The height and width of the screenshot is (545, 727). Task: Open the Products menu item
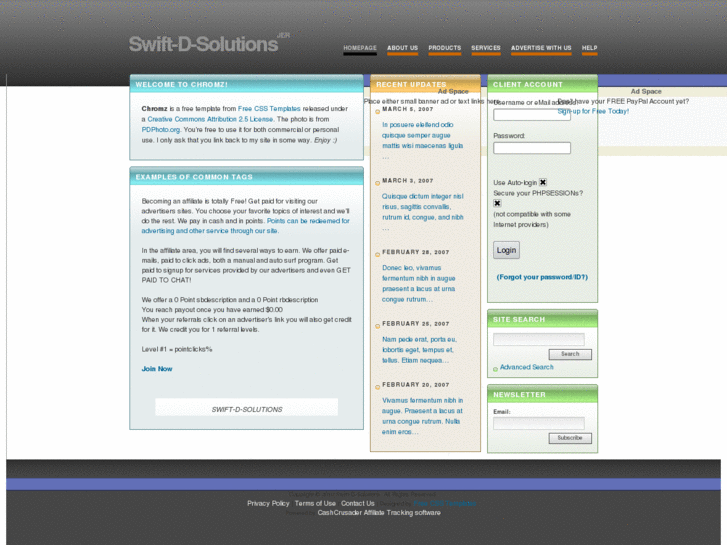[x=445, y=48]
